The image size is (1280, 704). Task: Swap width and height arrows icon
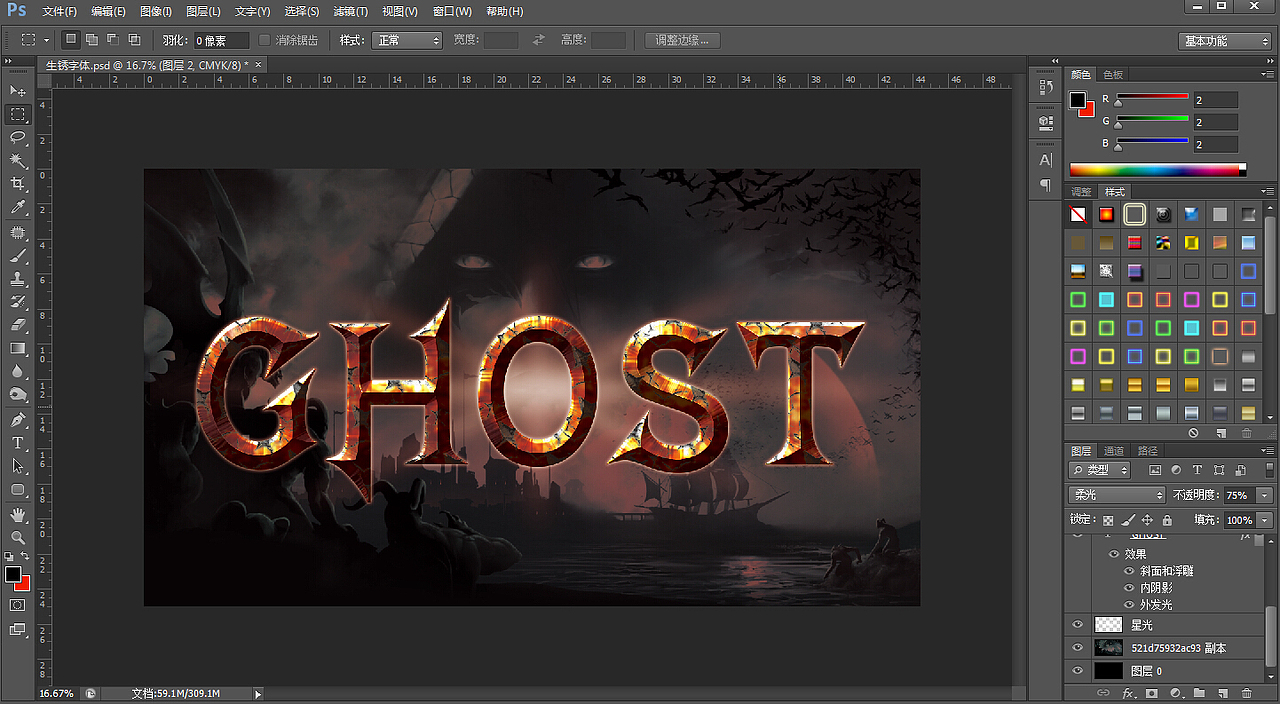[539, 40]
